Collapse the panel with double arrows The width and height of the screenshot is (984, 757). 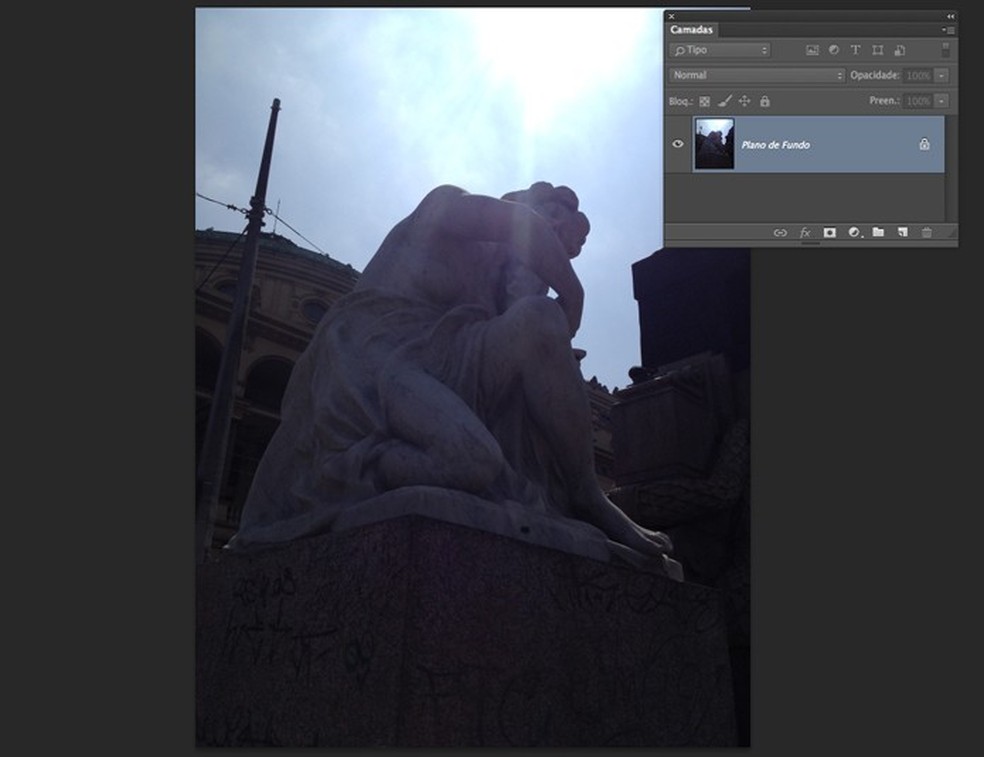pos(951,16)
